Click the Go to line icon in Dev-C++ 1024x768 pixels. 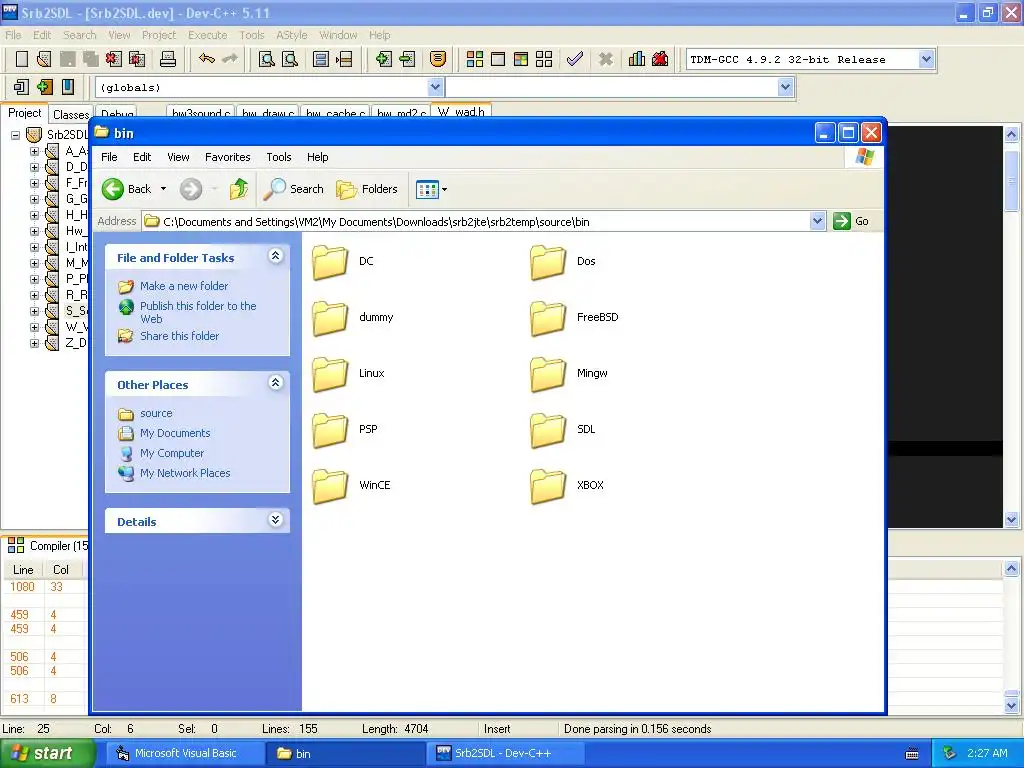[x=344, y=59]
